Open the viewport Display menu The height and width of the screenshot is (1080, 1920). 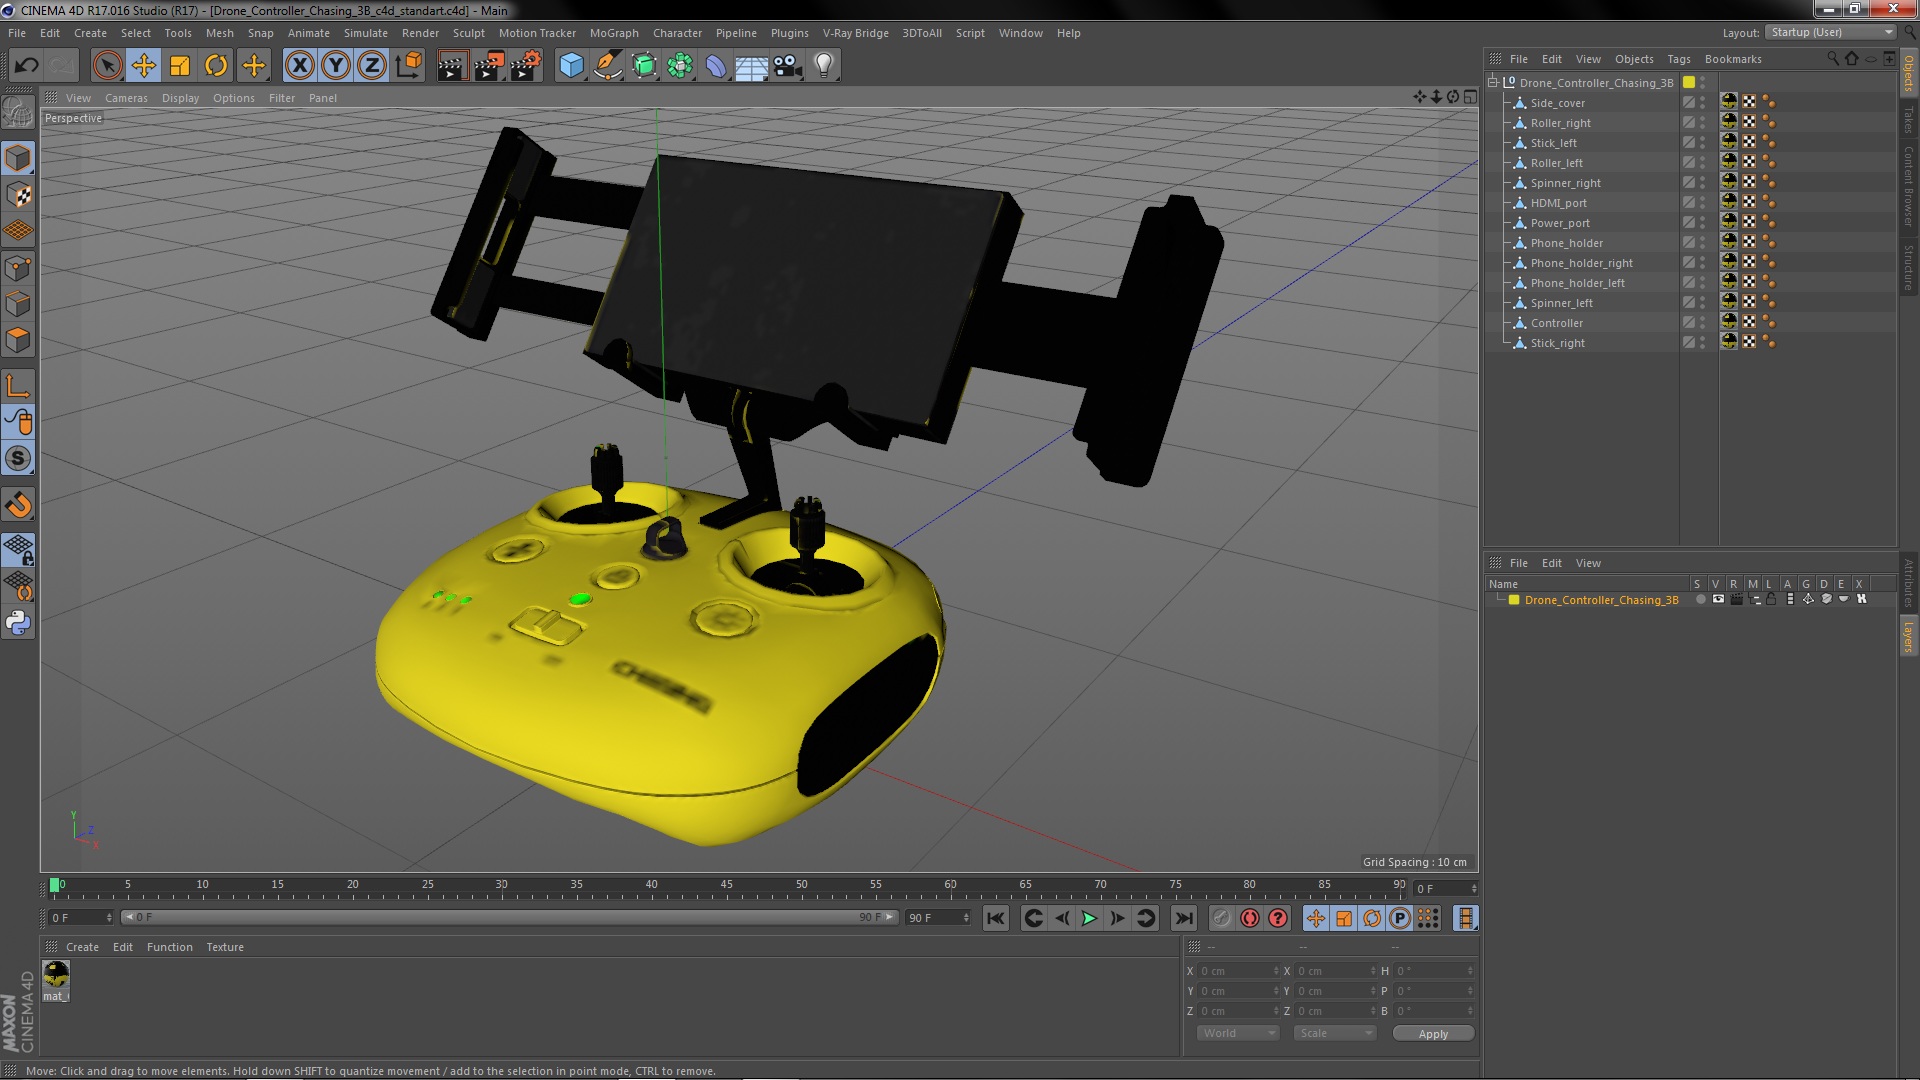click(x=181, y=98)
